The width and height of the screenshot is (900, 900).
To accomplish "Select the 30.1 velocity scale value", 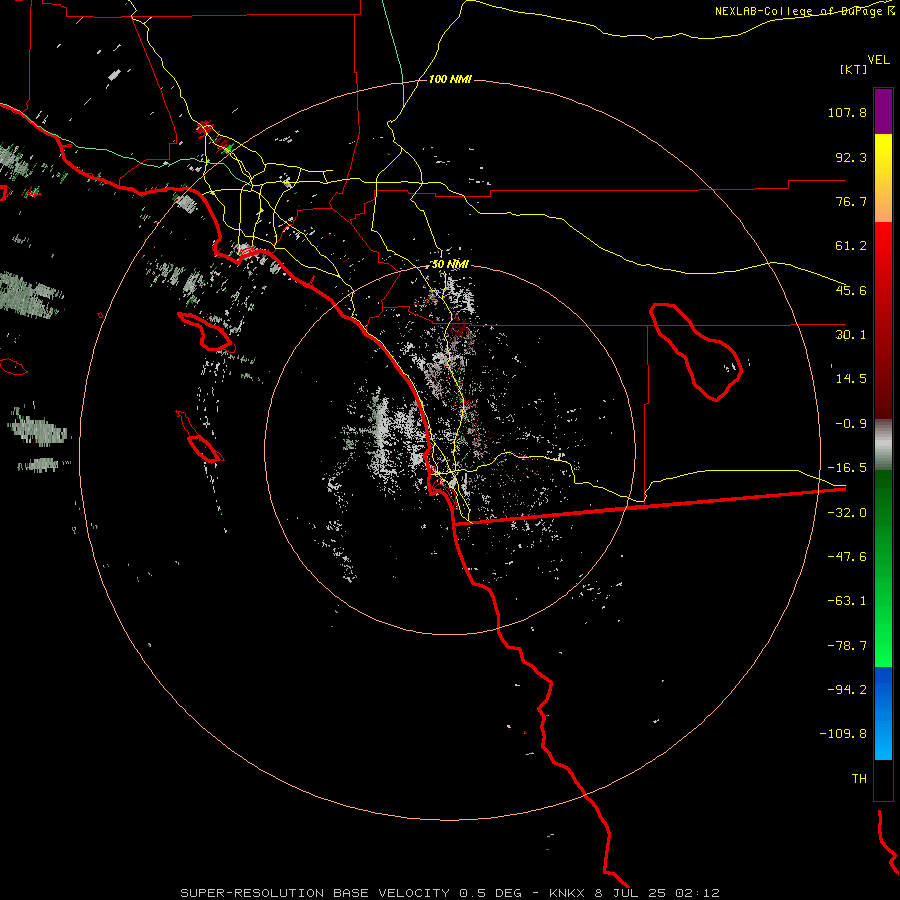I will coord(851,335).
